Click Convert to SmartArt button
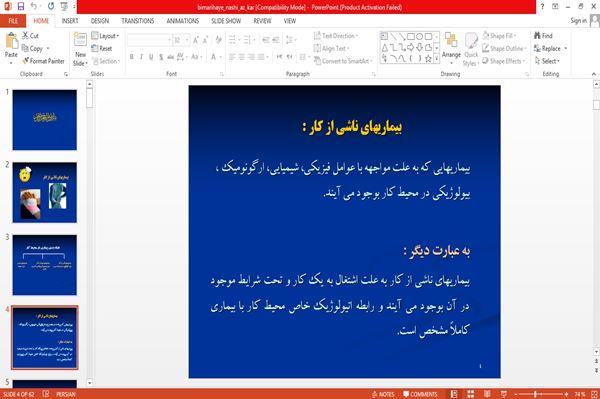This screenshot has width=600, height=399. click(343, 61)
